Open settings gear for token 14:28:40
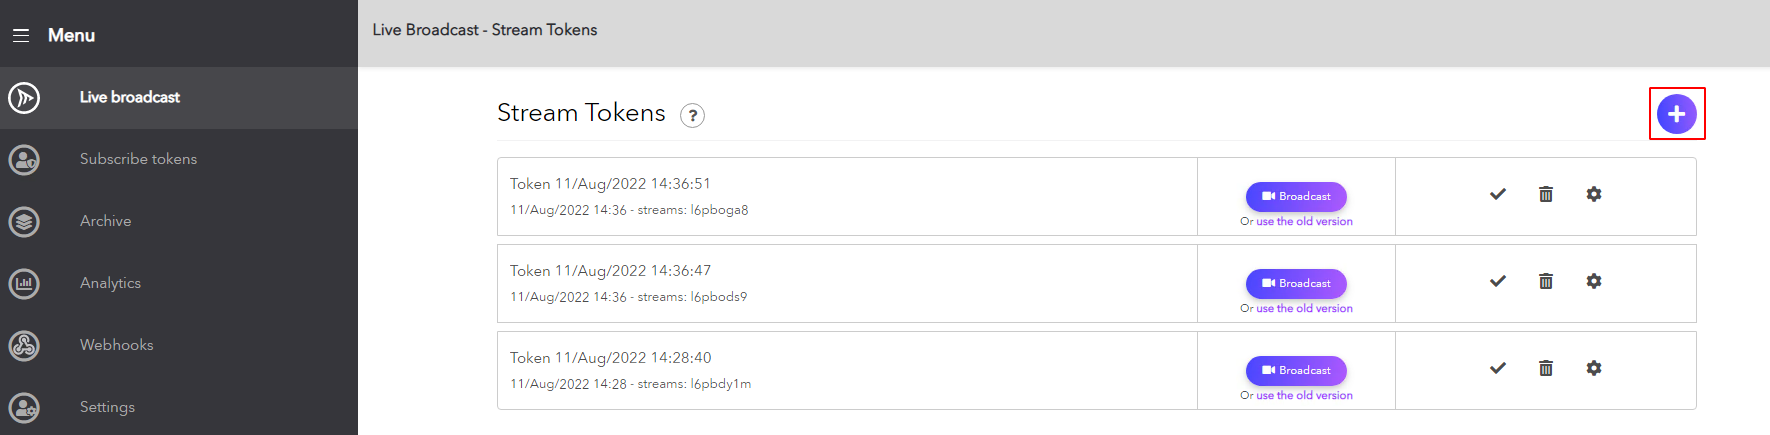 tap(1594, 368)
